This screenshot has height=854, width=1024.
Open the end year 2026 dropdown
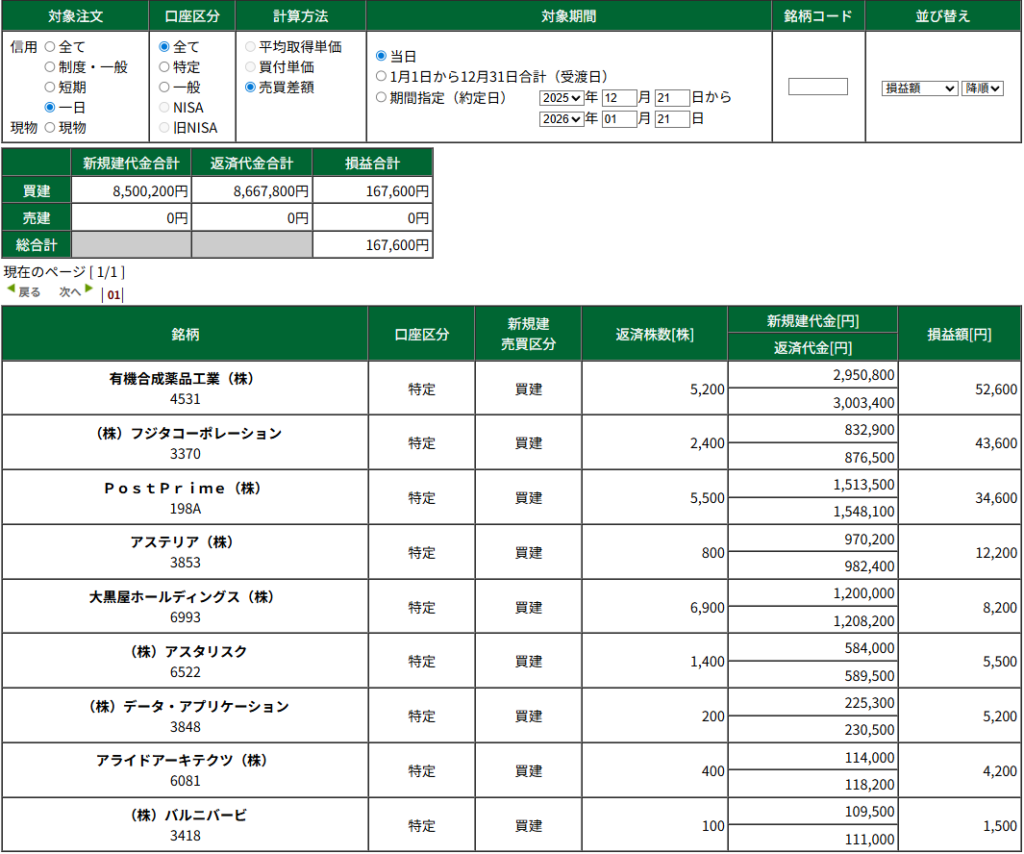[561, 119]
